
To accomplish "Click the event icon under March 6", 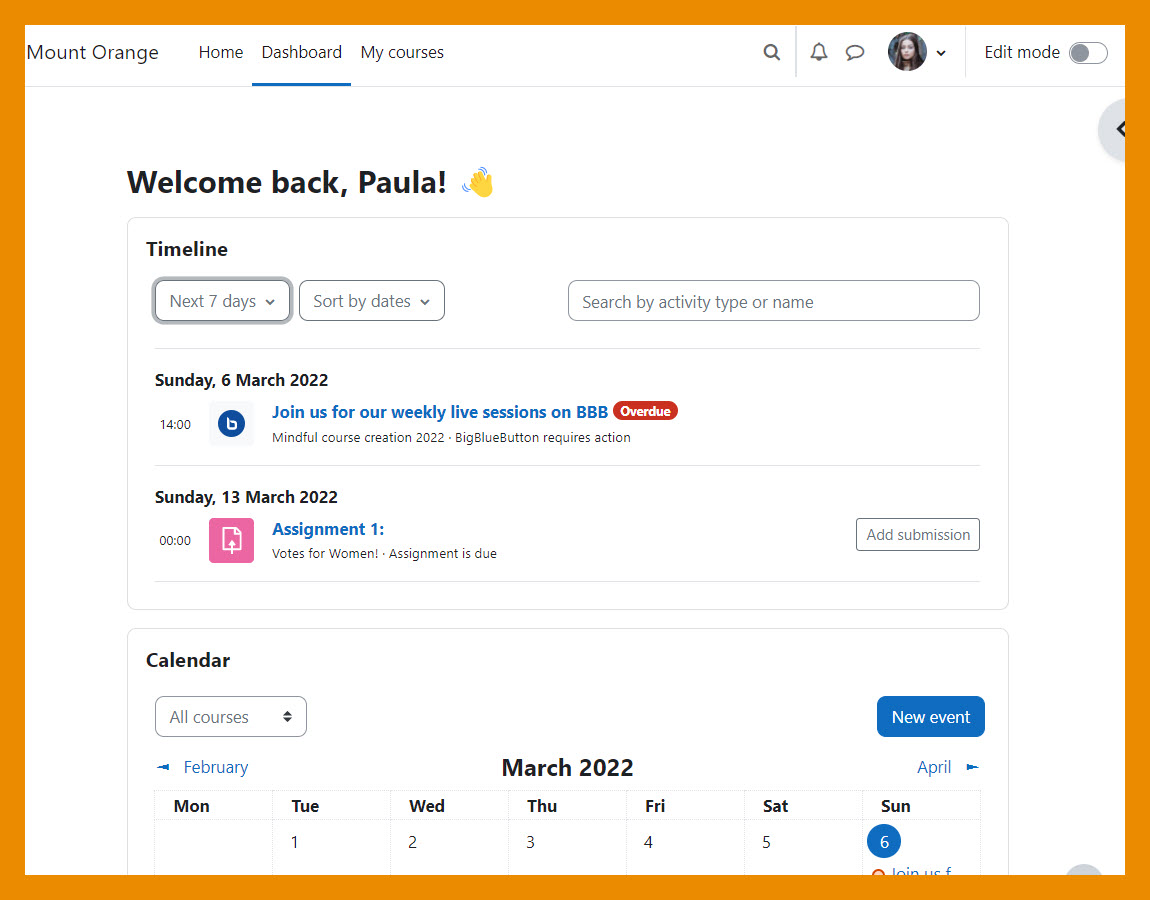I will [878, 872].
